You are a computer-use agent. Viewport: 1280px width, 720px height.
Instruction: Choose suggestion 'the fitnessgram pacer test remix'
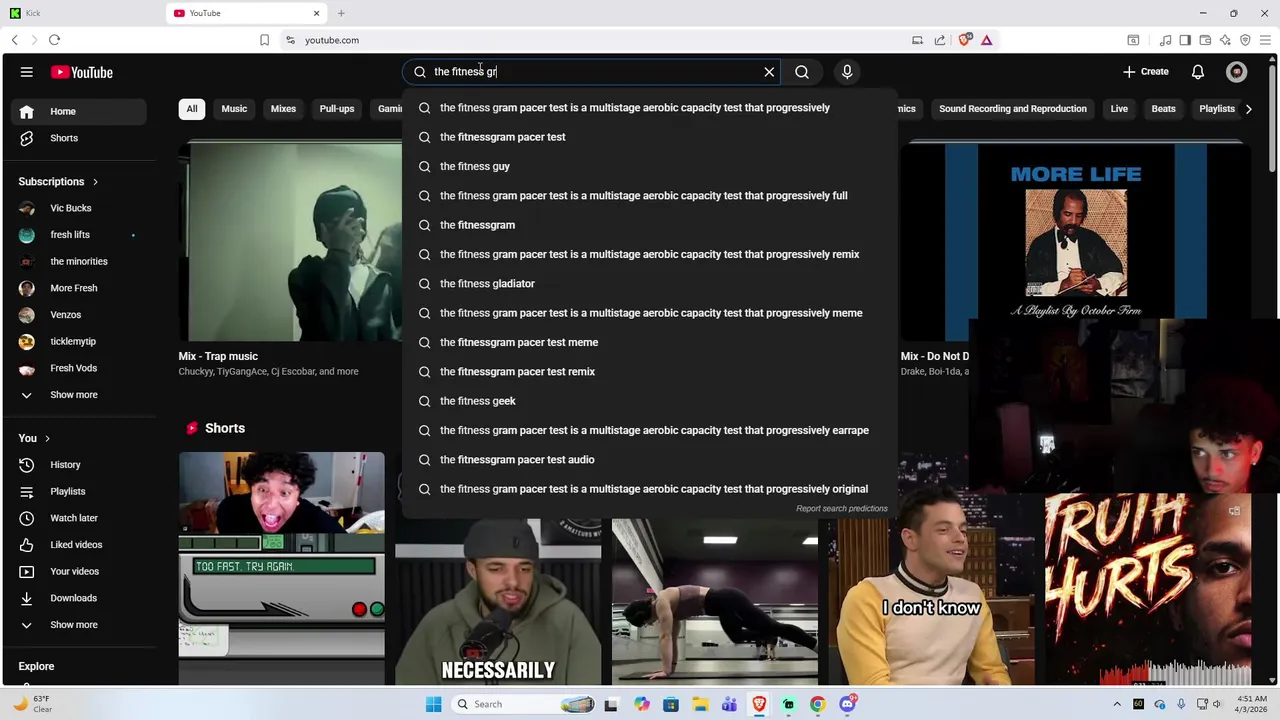tap(650, 372)
